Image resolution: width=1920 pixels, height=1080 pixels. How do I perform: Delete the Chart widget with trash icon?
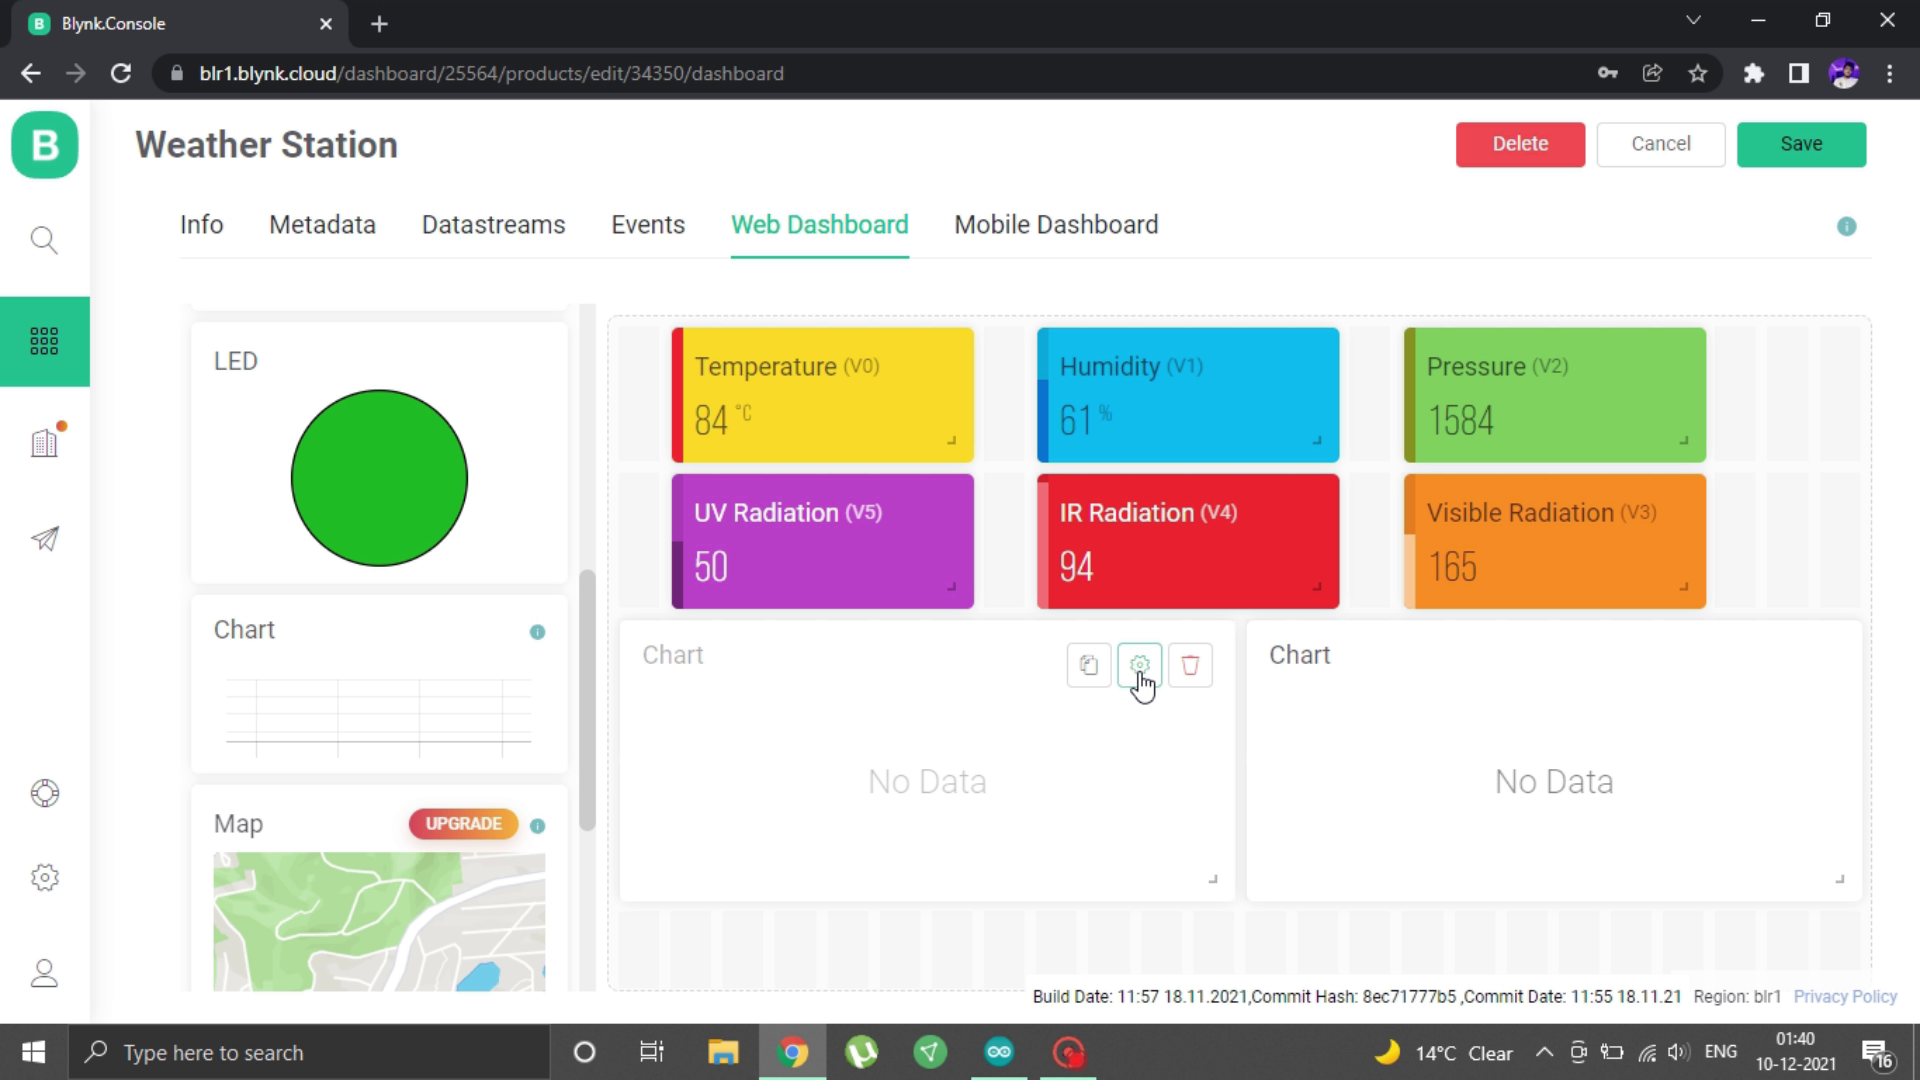tap(1190, 665)
